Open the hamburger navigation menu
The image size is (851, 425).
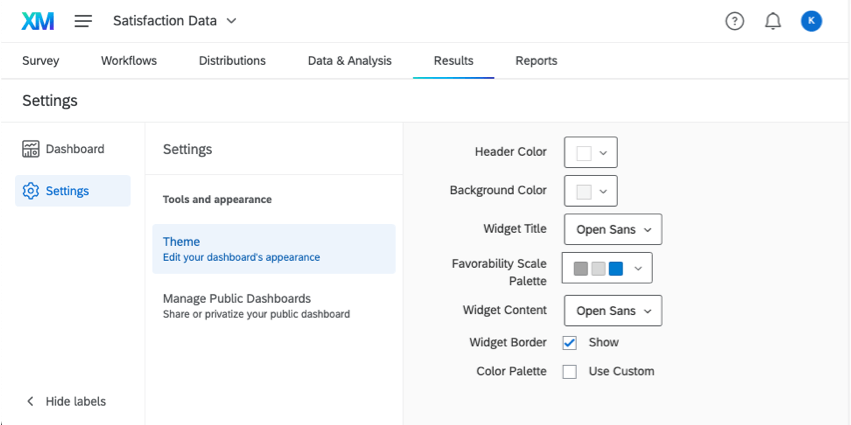(x=84, y=21)
